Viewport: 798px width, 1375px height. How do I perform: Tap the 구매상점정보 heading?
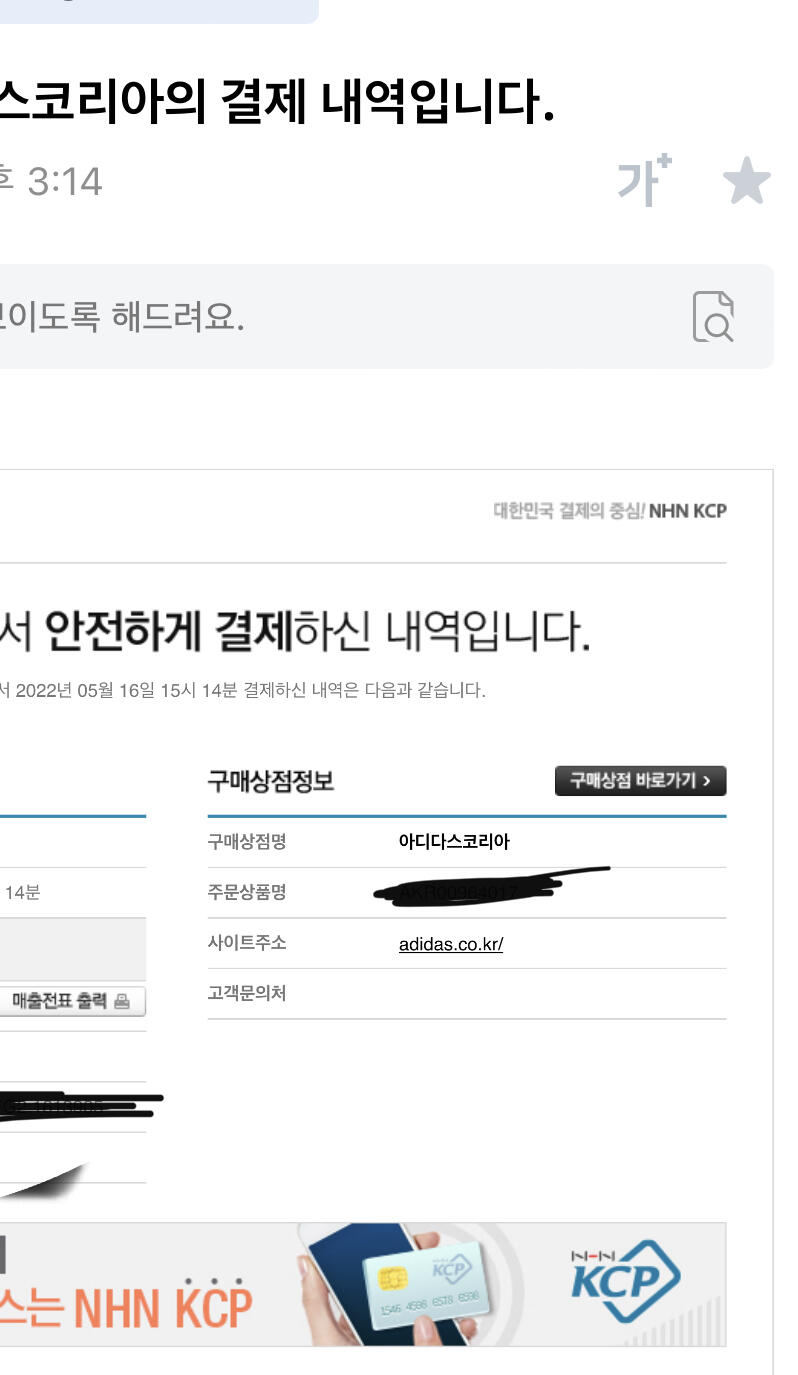coord(270,782)
